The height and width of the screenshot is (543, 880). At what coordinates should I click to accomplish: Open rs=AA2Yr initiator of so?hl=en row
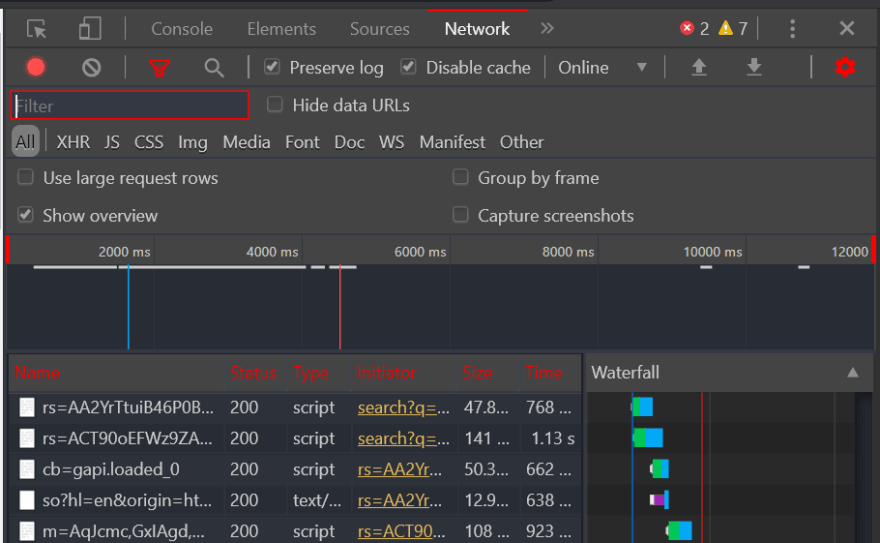400,500
